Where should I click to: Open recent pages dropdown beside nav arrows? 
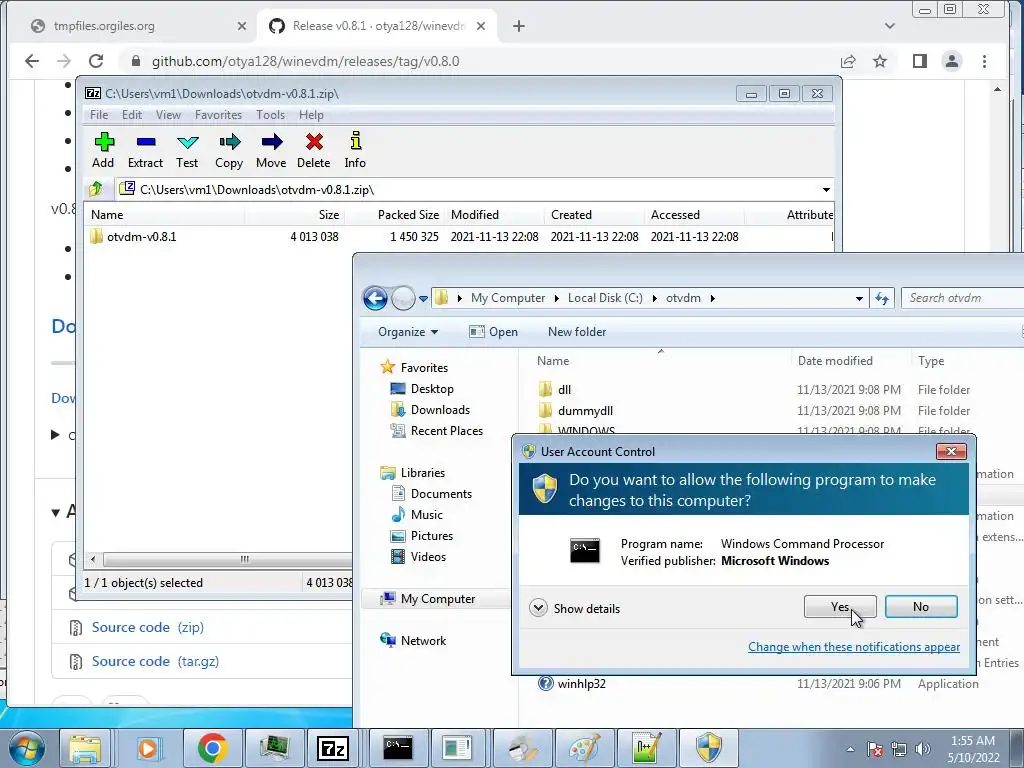[x=423, y=298]
